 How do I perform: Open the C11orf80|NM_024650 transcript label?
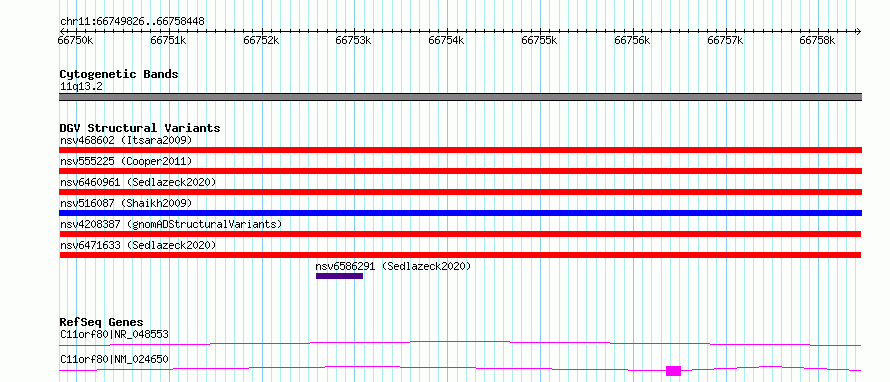click(114, 359)
